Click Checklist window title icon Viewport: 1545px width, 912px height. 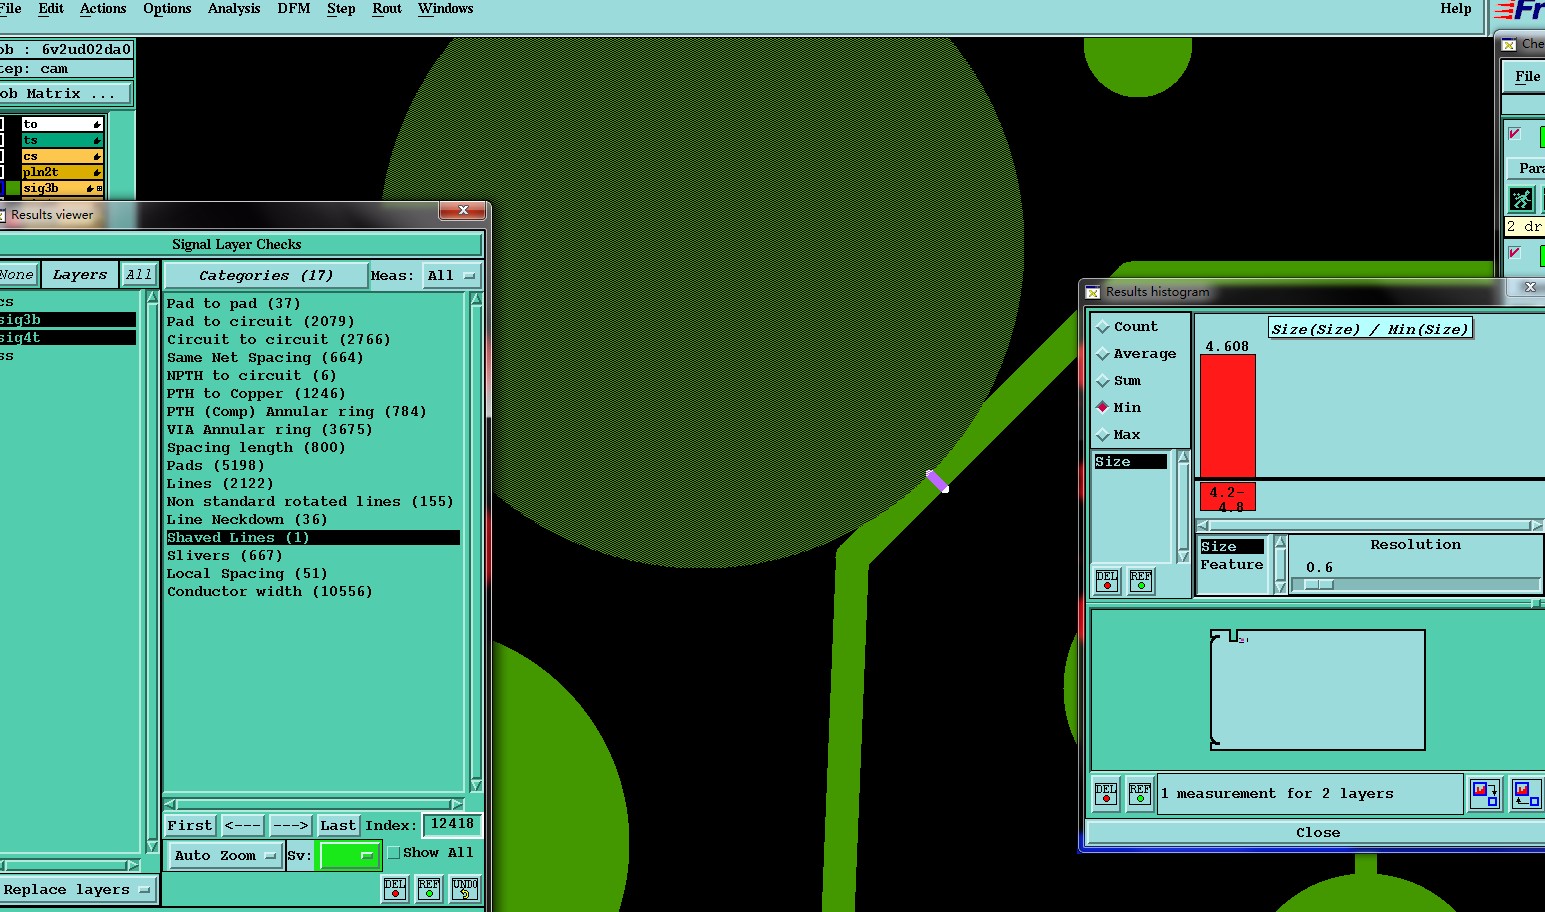(1509, 44)
